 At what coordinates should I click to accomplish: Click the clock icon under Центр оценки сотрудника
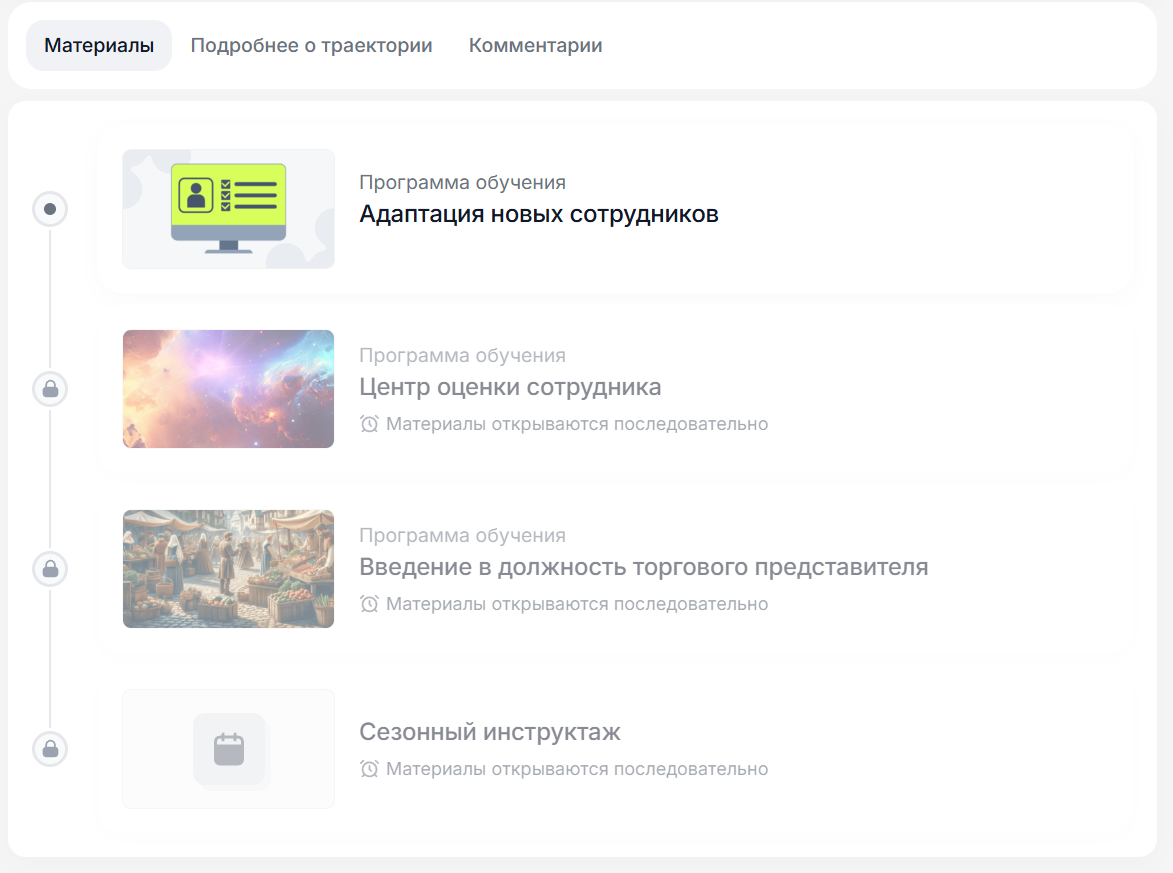point(369,424)
